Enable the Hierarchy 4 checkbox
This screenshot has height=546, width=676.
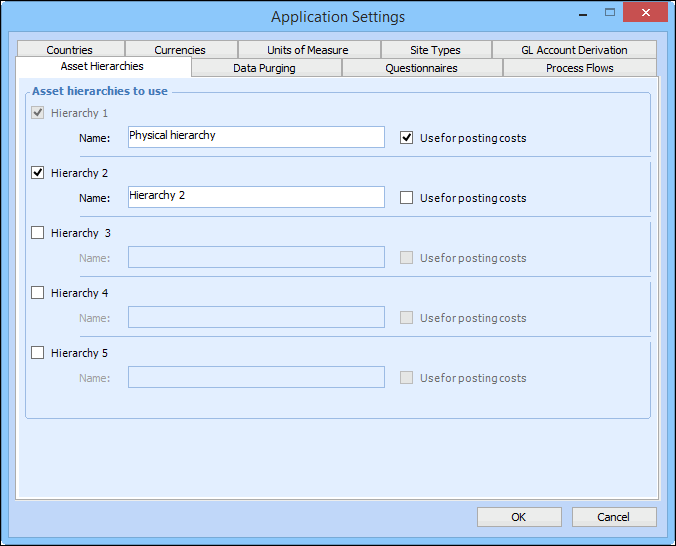pyautogui.click(x=38, y=293)
